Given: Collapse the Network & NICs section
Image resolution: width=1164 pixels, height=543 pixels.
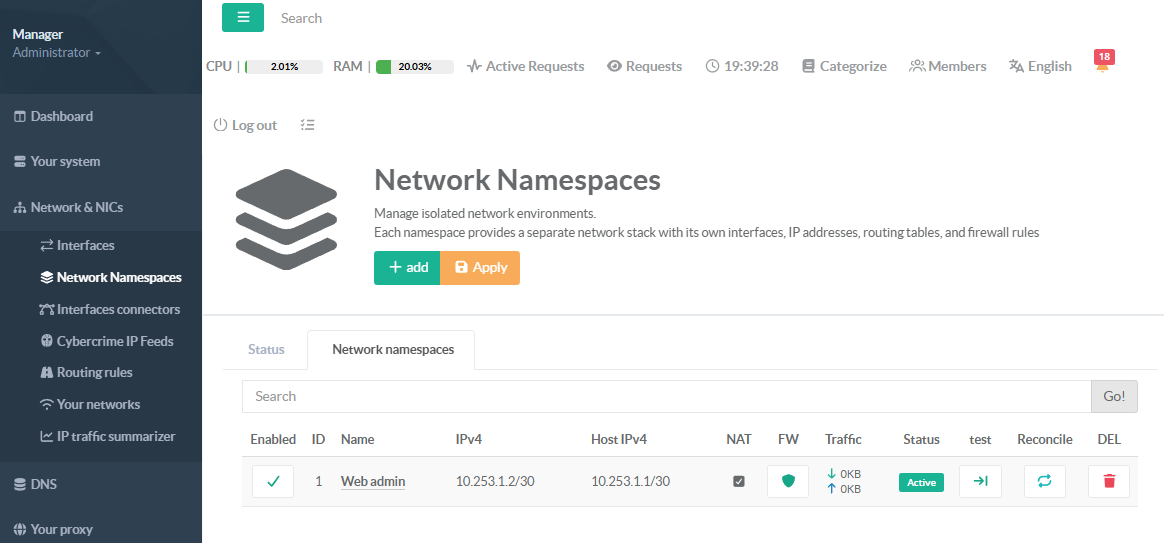Looking at the screenshot, I should [x=76, y=207].
